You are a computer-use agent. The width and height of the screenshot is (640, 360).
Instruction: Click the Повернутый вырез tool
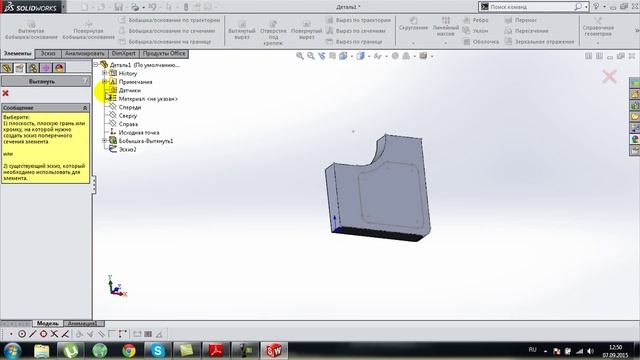[307, 30]
